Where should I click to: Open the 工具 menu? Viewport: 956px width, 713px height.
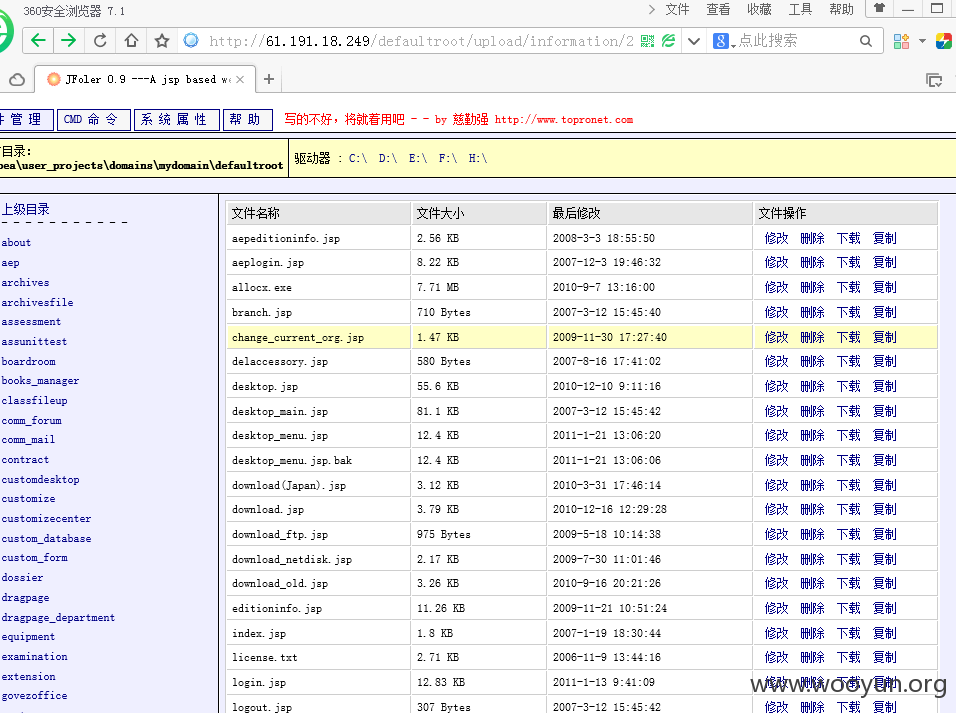pos(800,9)
